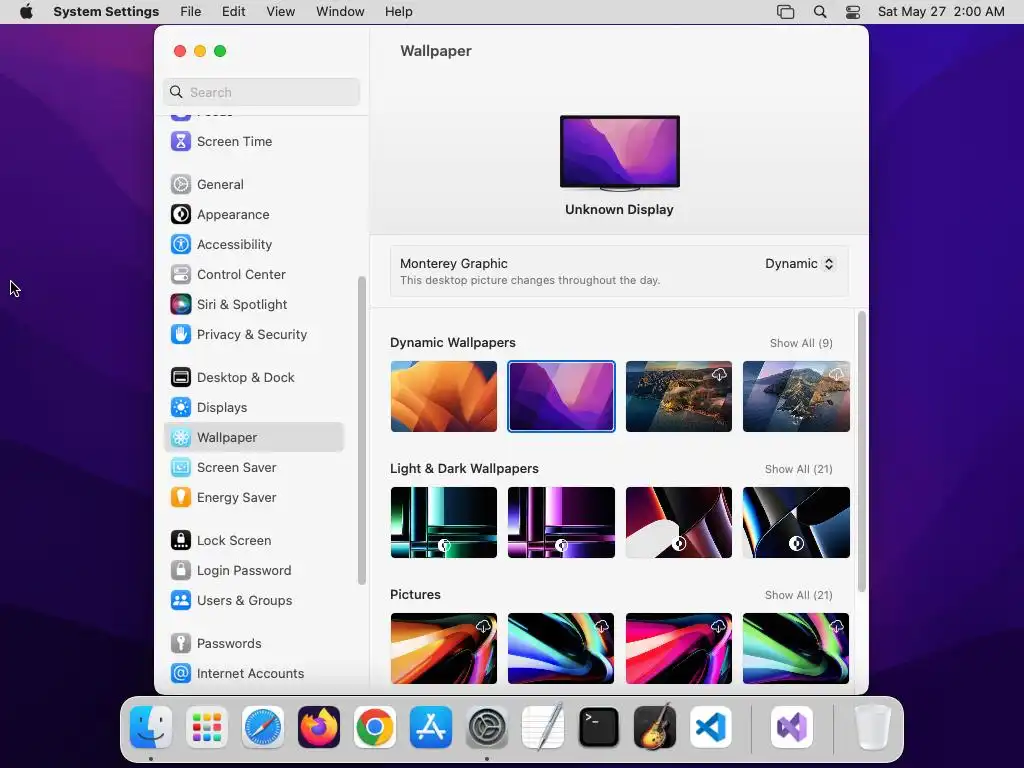Open the Edit menu
Image resolution: width=1024 pixels, height=768 pixels.
(234, 12)
